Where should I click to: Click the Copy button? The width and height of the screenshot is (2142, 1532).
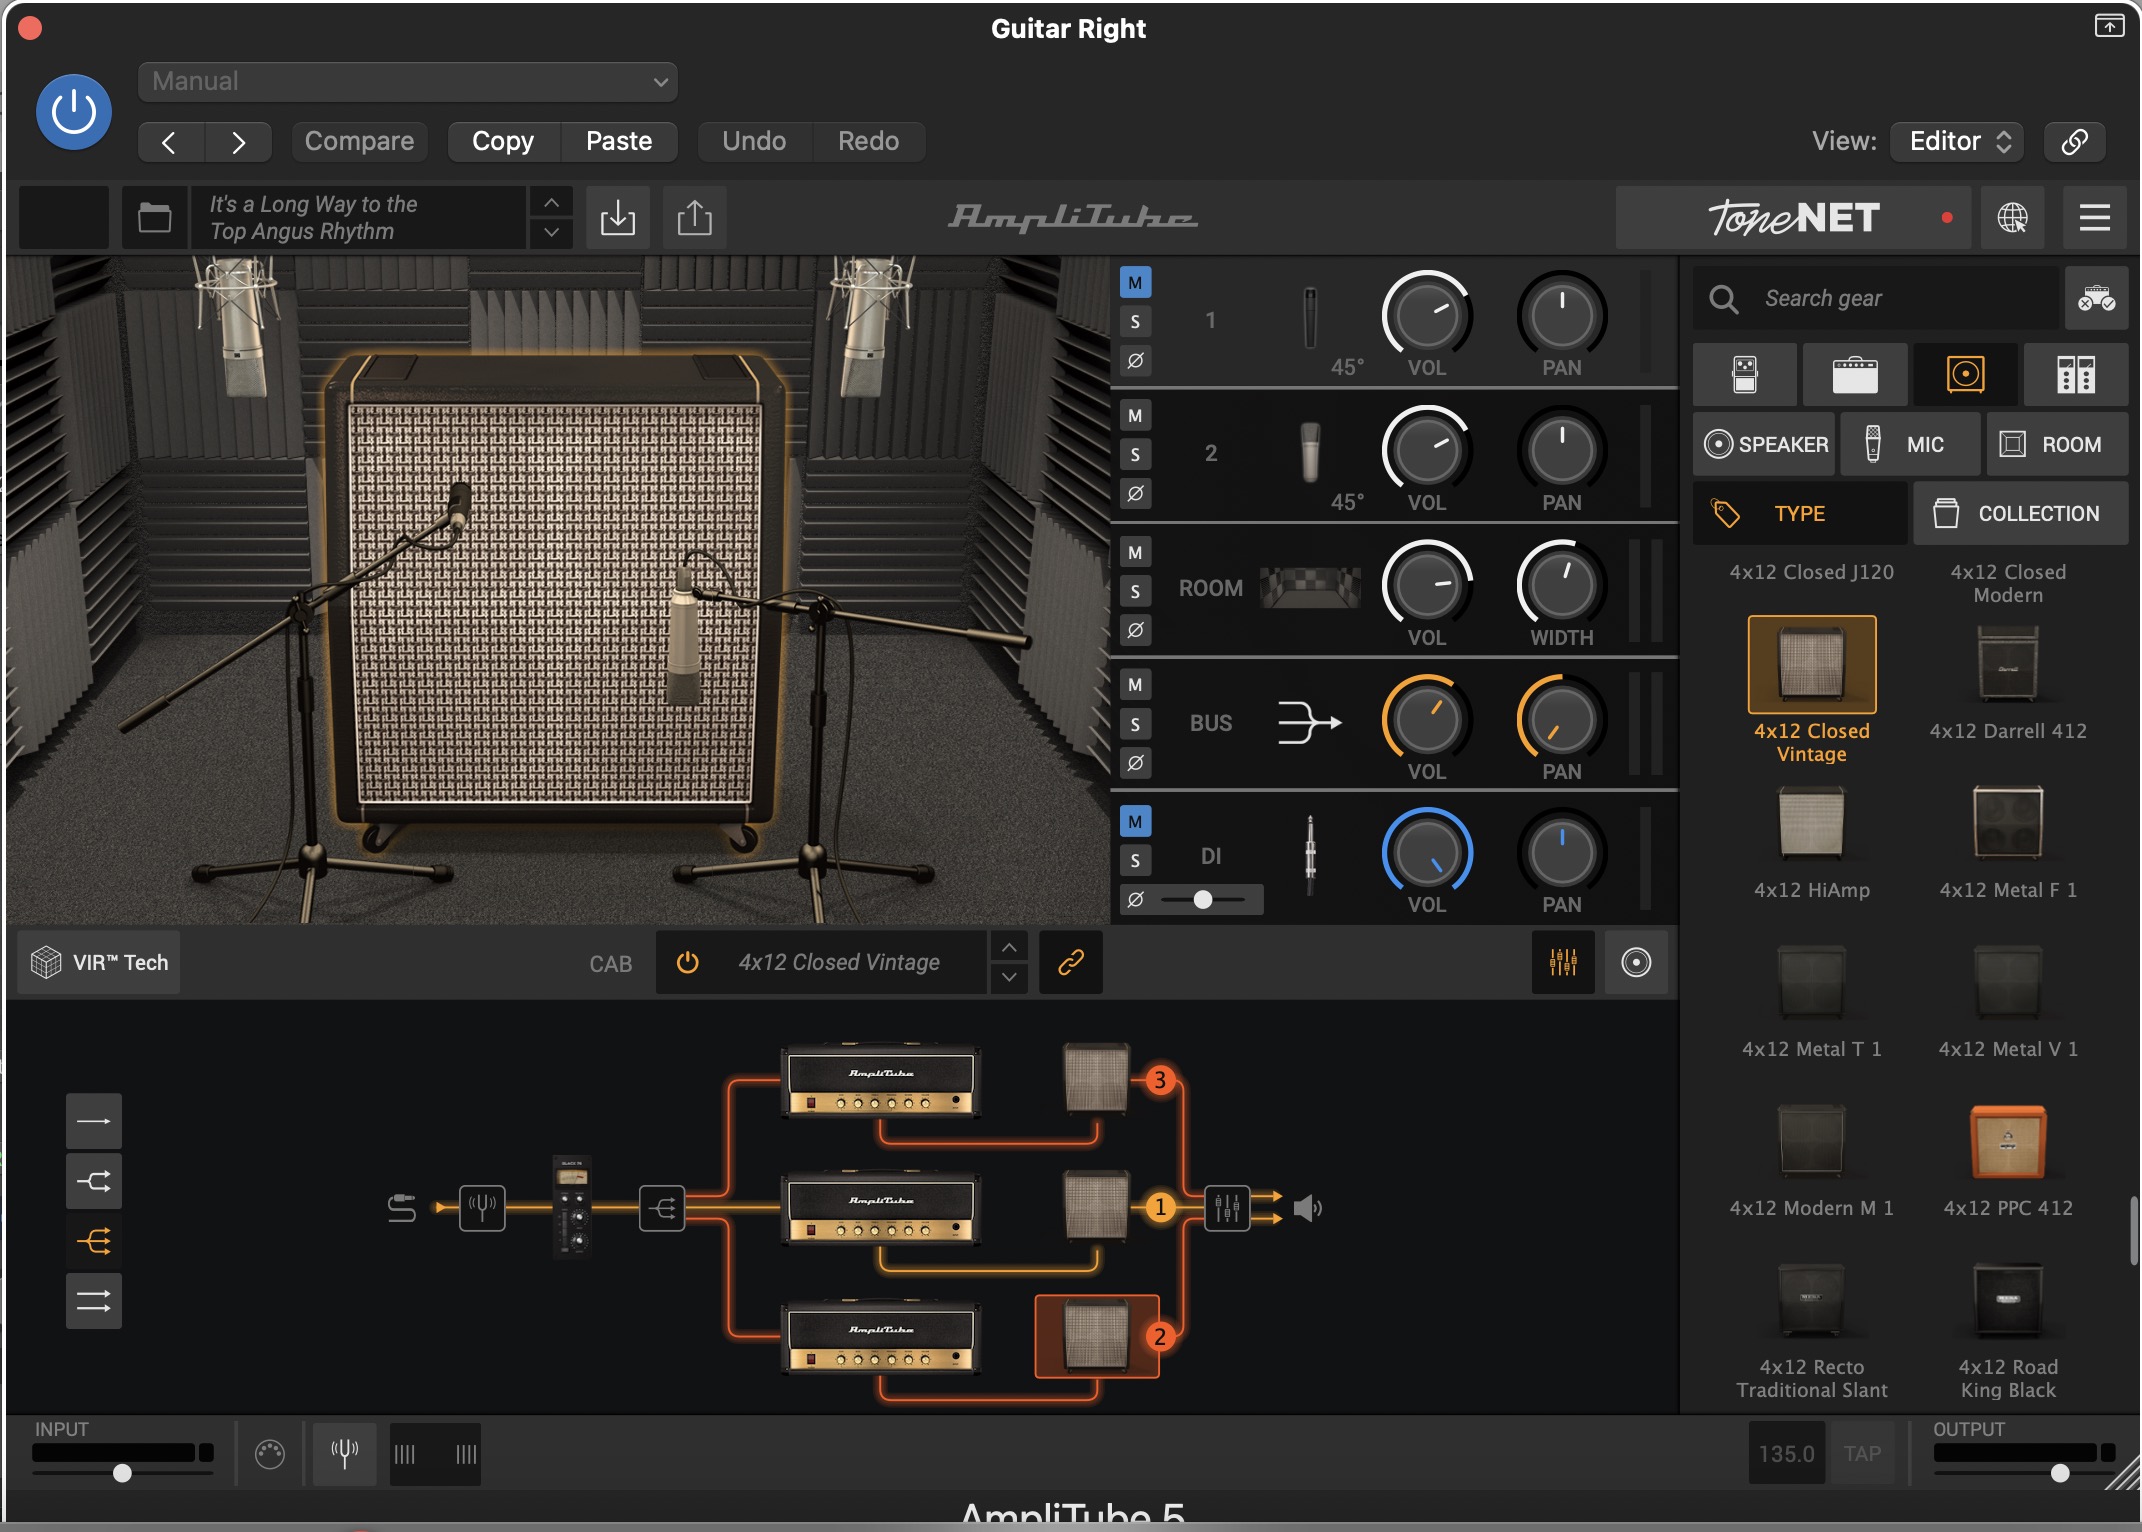503,142
